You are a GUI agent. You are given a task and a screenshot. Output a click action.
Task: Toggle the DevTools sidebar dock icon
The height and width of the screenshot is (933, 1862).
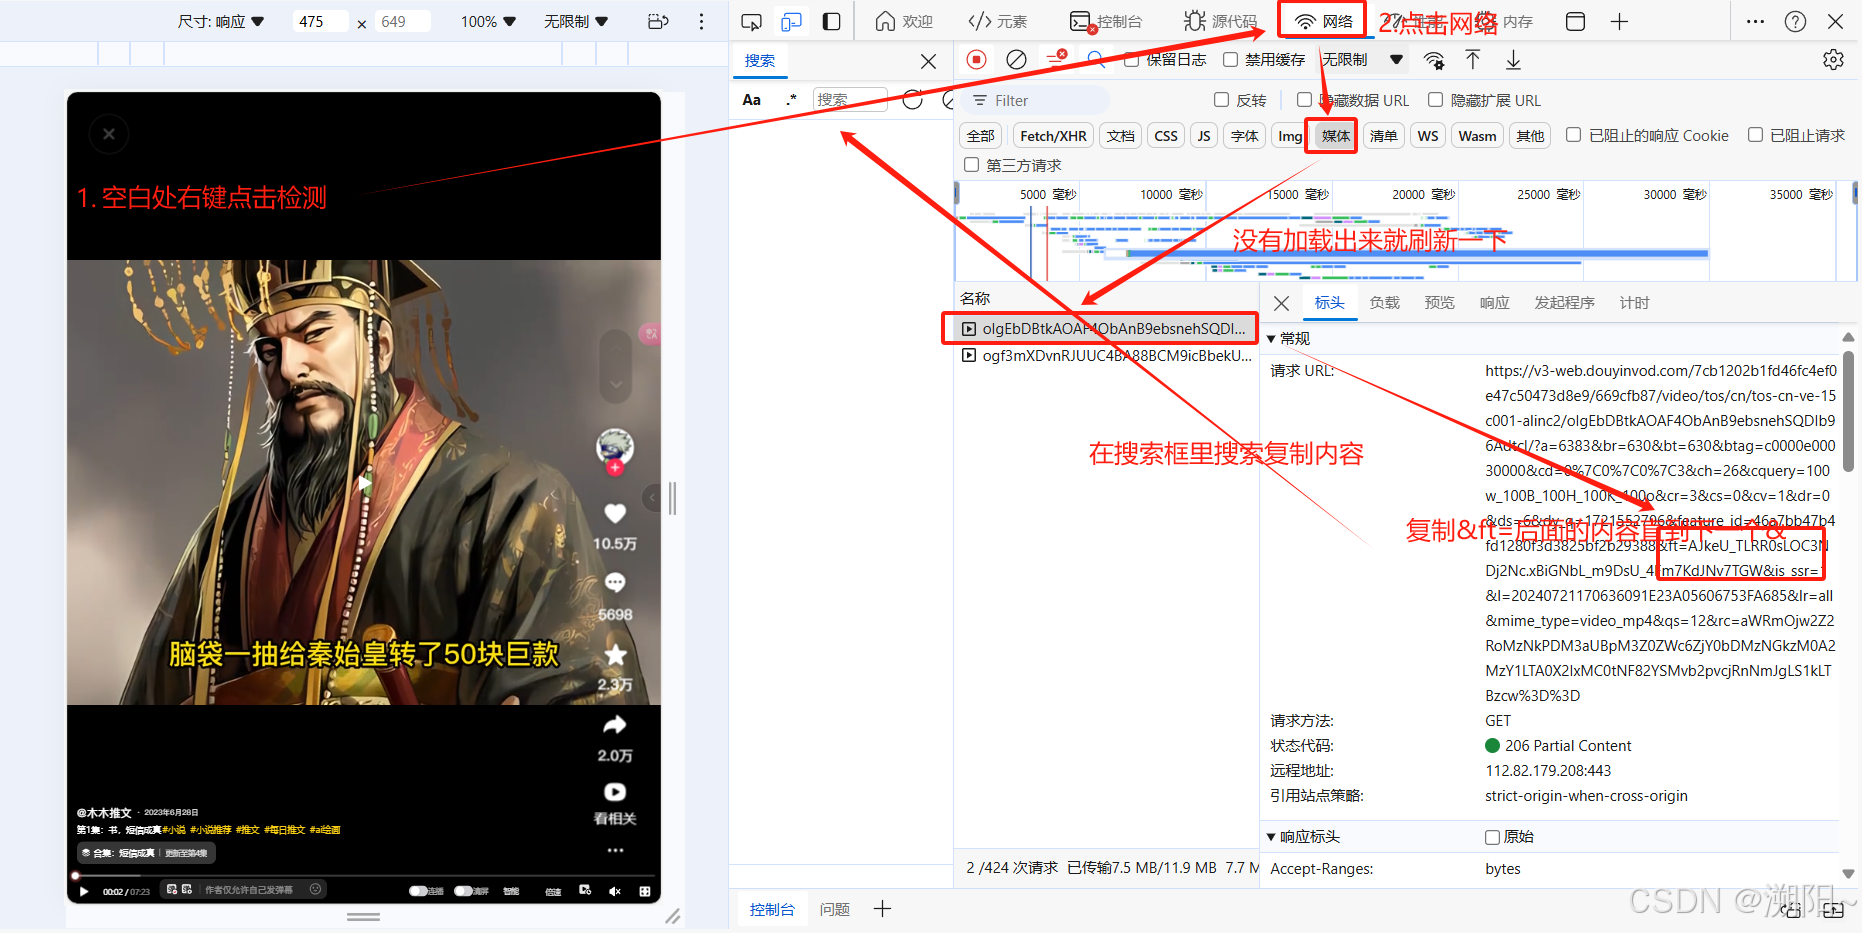click(831, 21)
